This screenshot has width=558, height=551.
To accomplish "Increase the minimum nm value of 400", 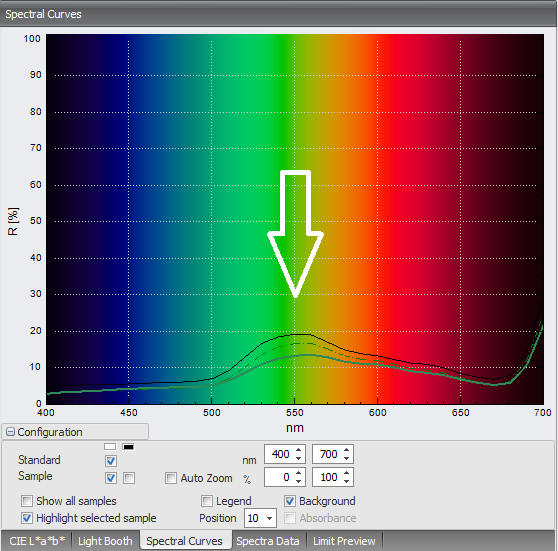I will tap(299, 450).
